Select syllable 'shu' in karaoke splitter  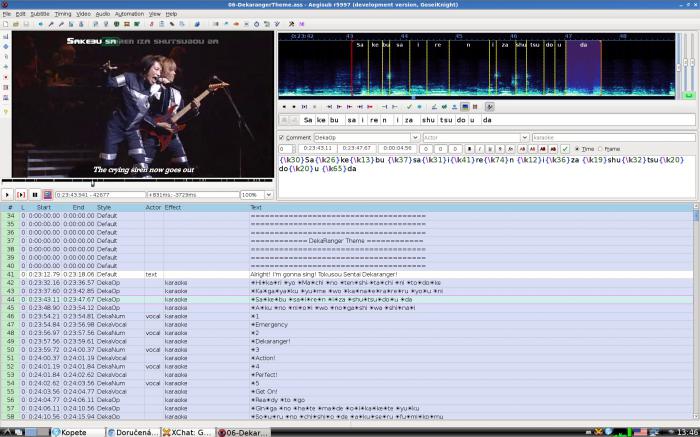428,120
